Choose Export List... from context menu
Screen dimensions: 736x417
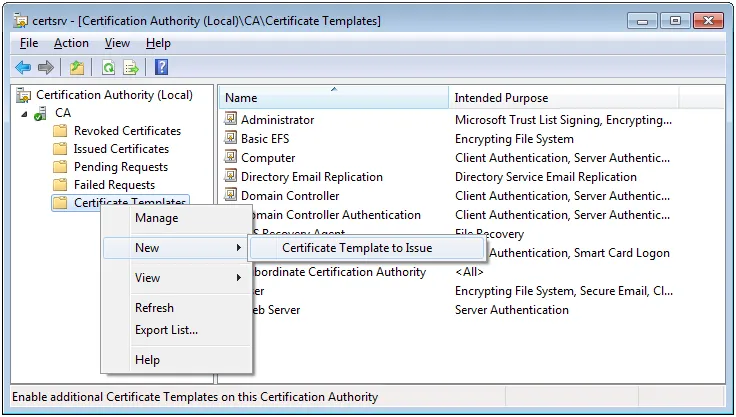[x=177, y=330]
